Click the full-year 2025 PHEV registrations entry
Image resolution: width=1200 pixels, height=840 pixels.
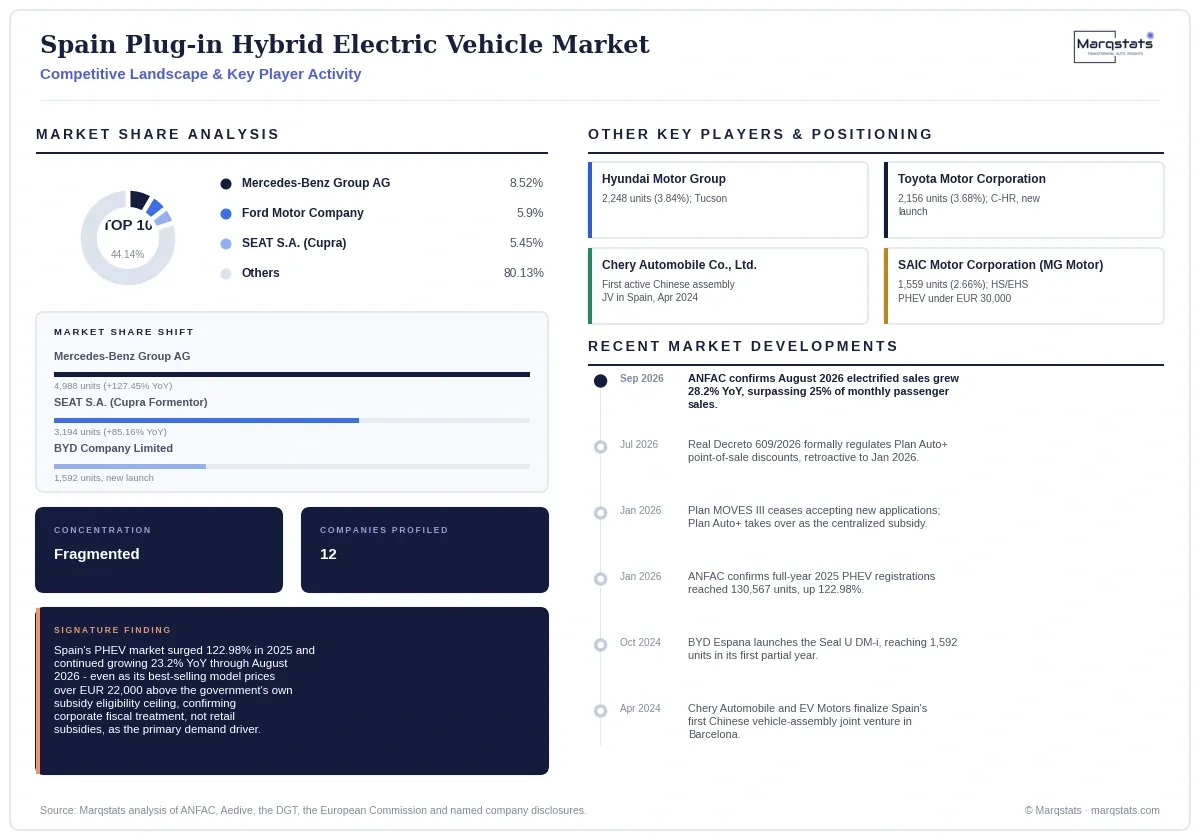(812, 583)
